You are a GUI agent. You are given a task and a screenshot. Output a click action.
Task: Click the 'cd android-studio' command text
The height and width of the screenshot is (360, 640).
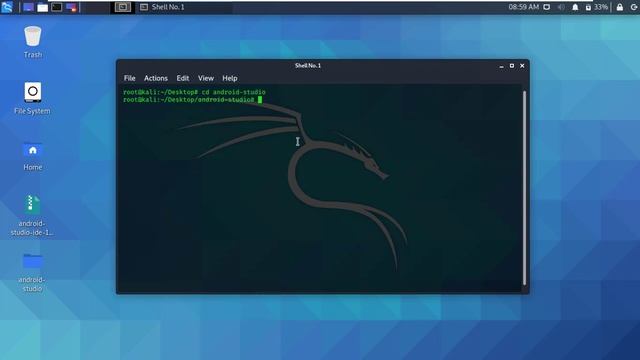(233, 92)
